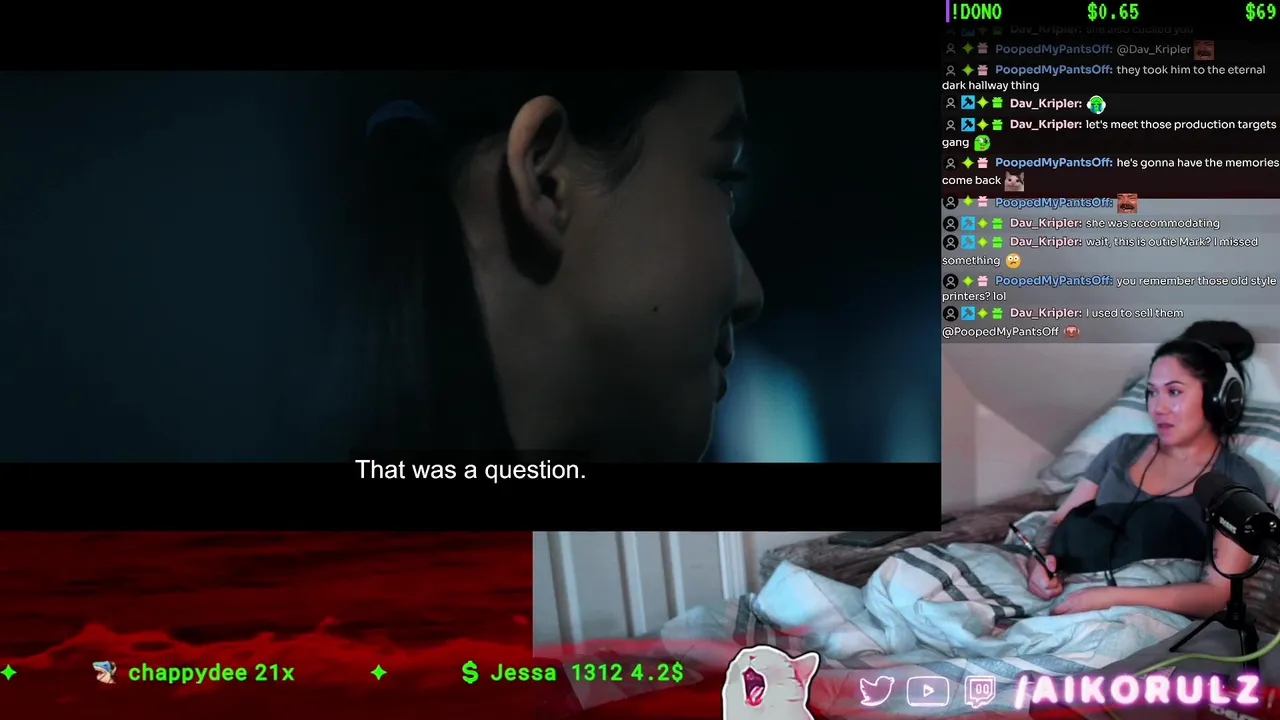Click the '$0.65' donation amount
Screen dimensions: 1280x720
1113,12
